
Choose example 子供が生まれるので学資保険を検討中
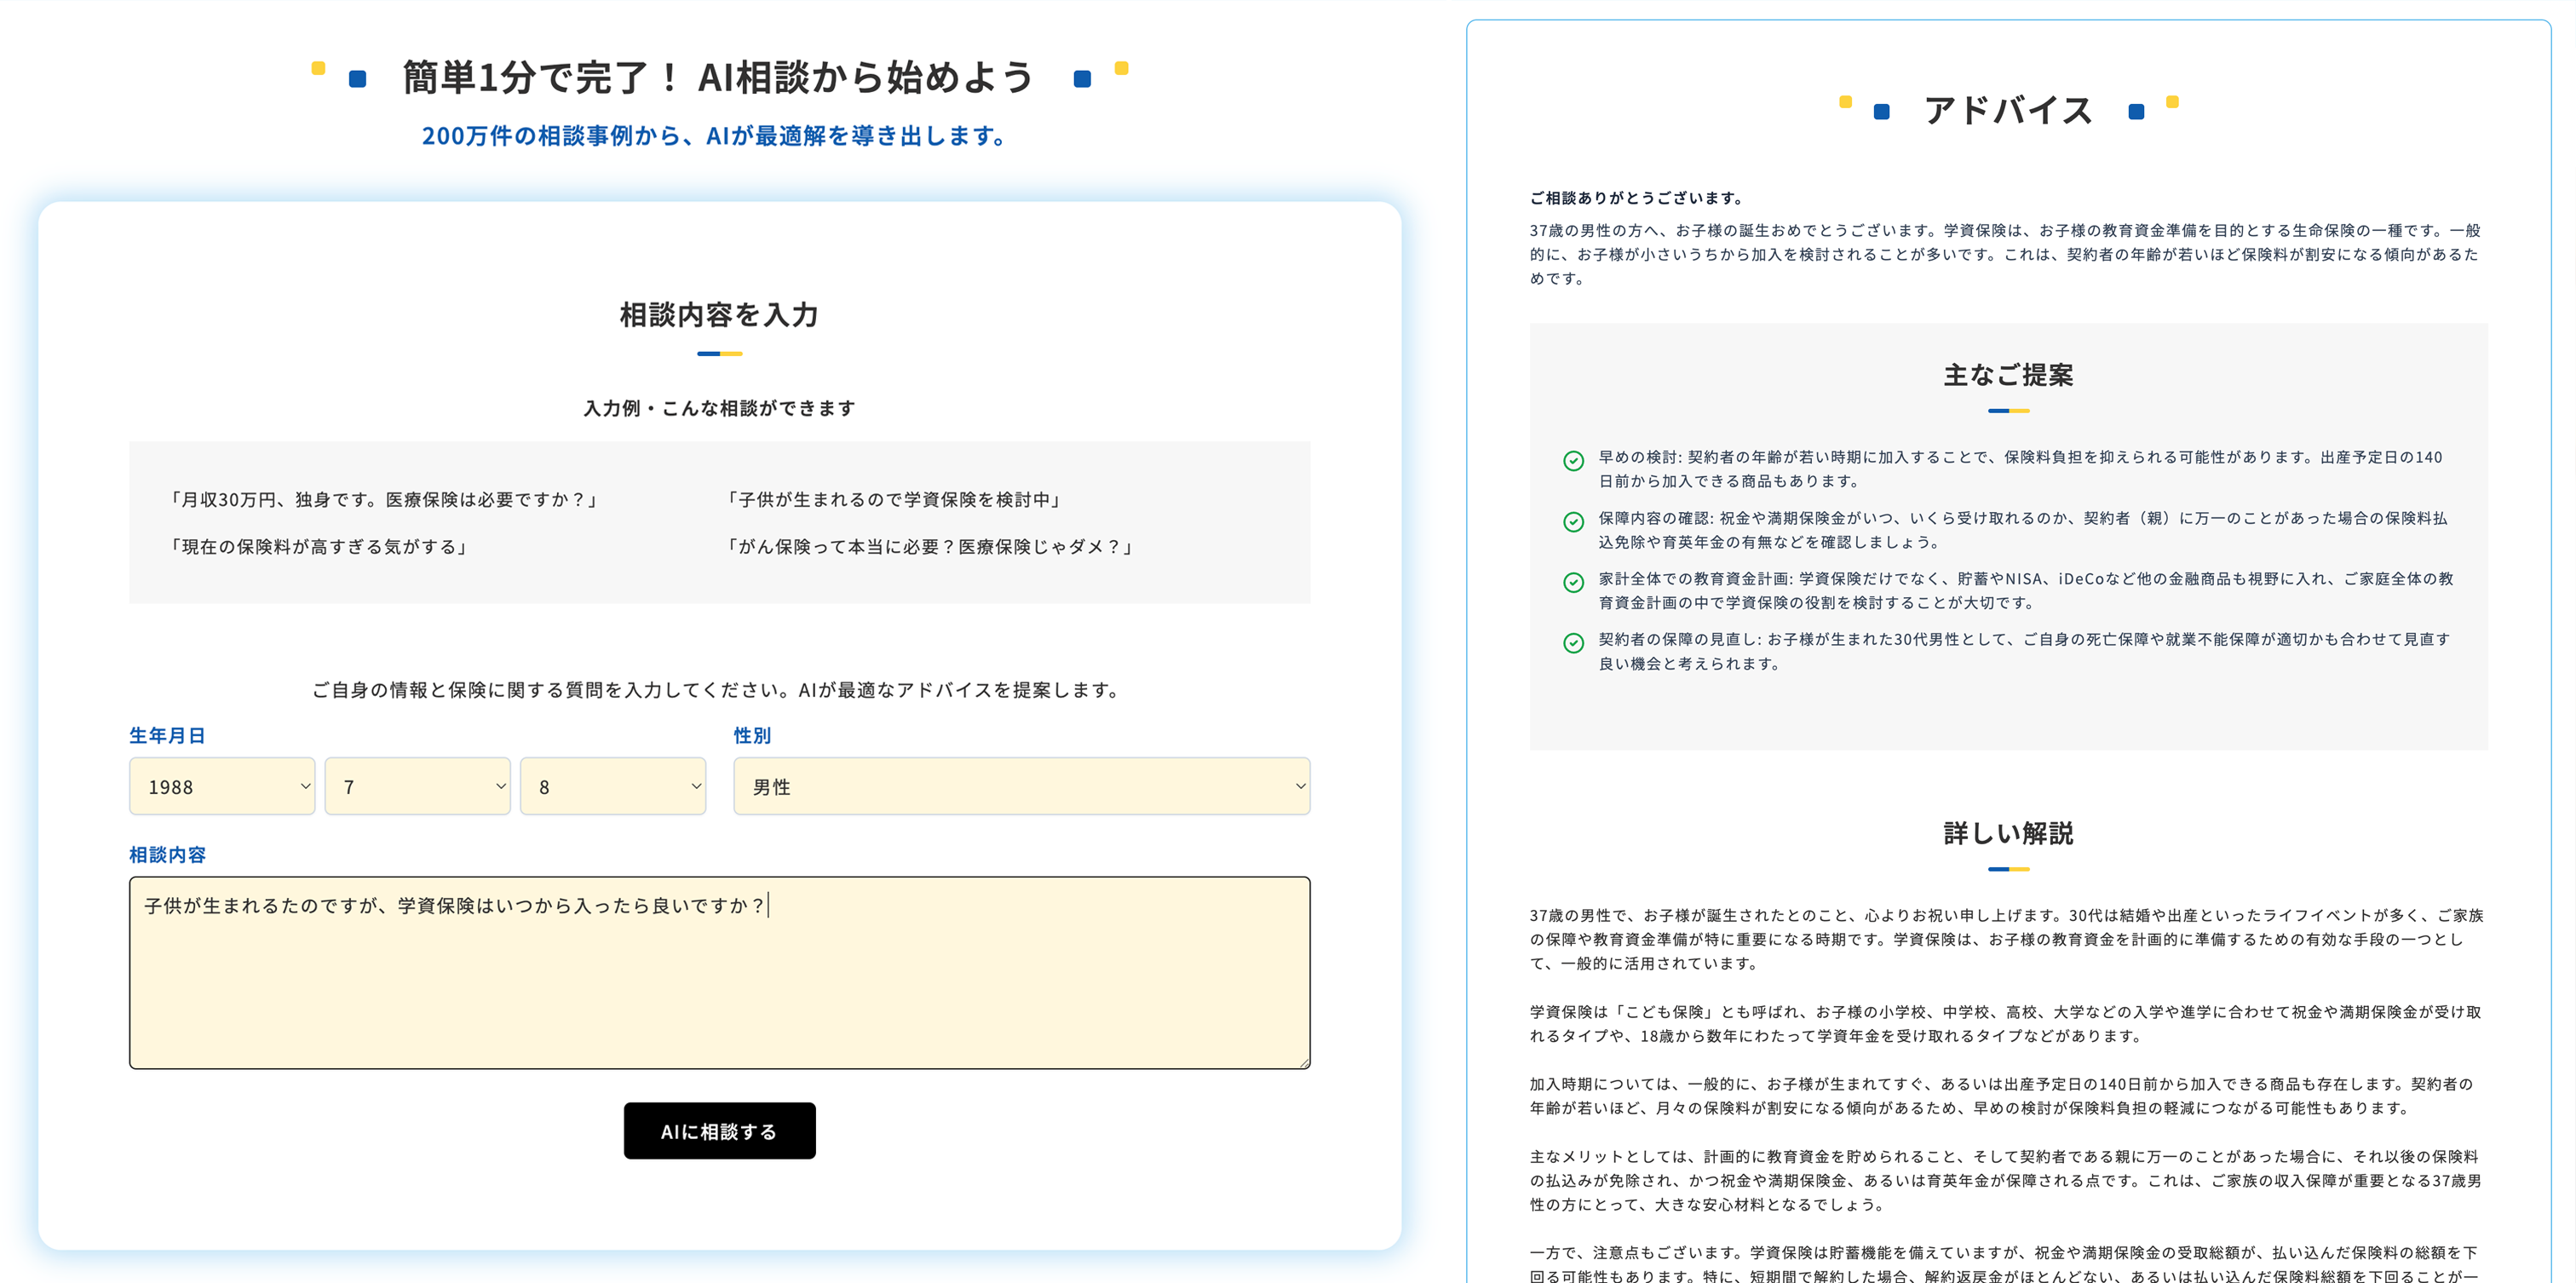pos(894,499)
